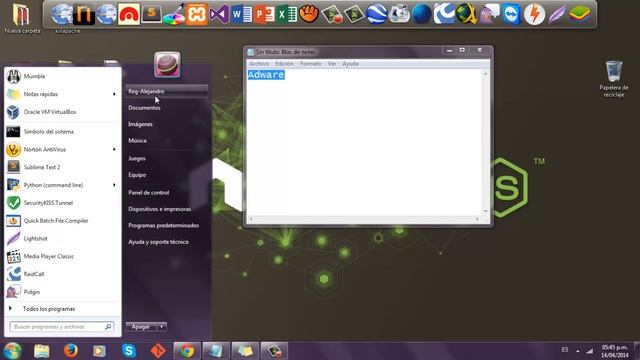Launch Quick Batch File Compiler
The width and height of the screenshot is (640, 360).
tap(62, 220)
